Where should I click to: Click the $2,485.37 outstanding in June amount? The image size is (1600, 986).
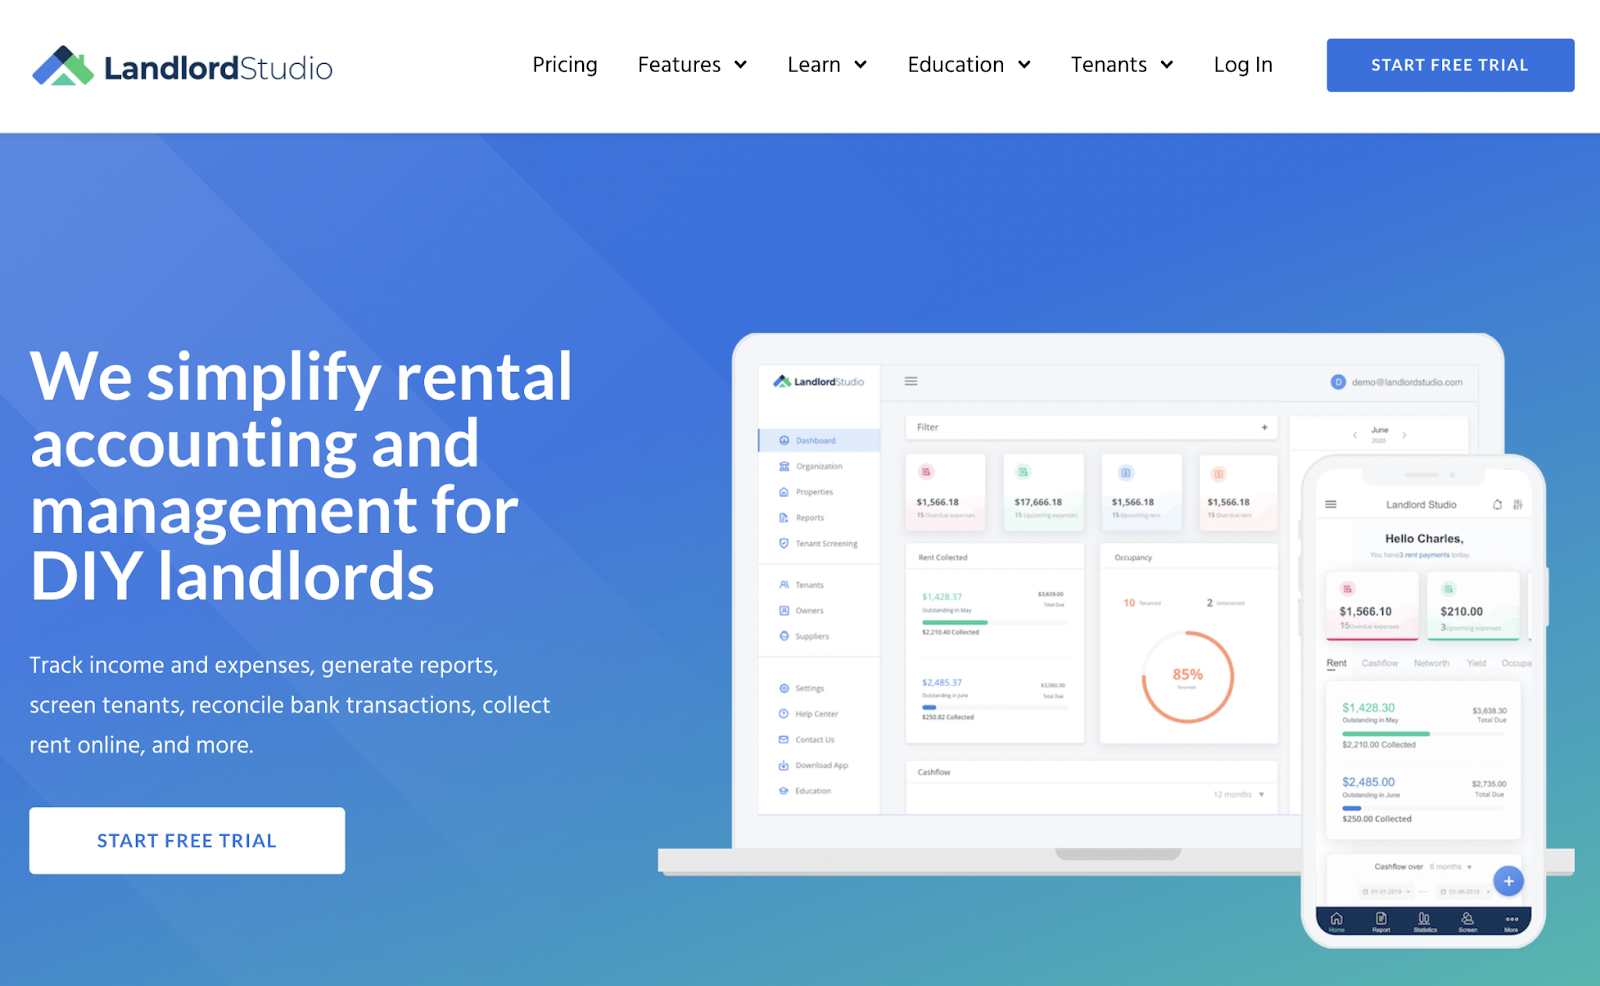[x=942, y=682]
